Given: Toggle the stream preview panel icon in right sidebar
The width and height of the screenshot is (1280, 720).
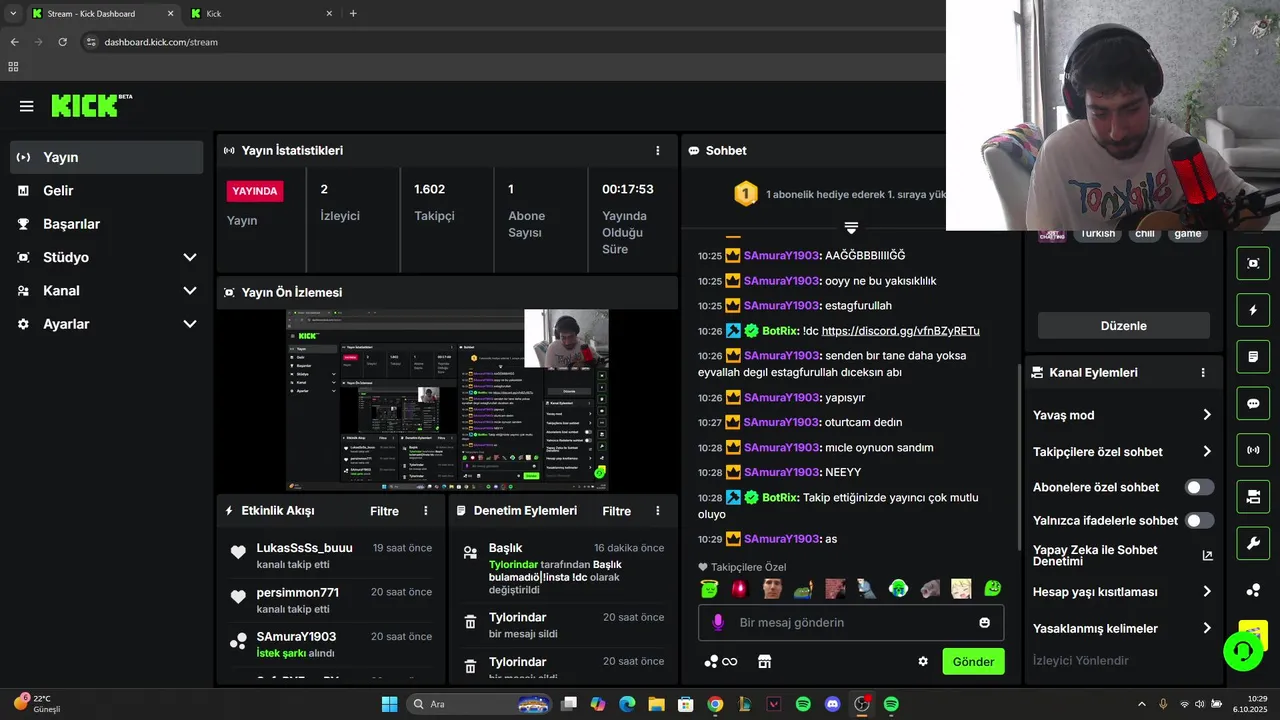Looking at the screenshot, I should pos(1253,263).
